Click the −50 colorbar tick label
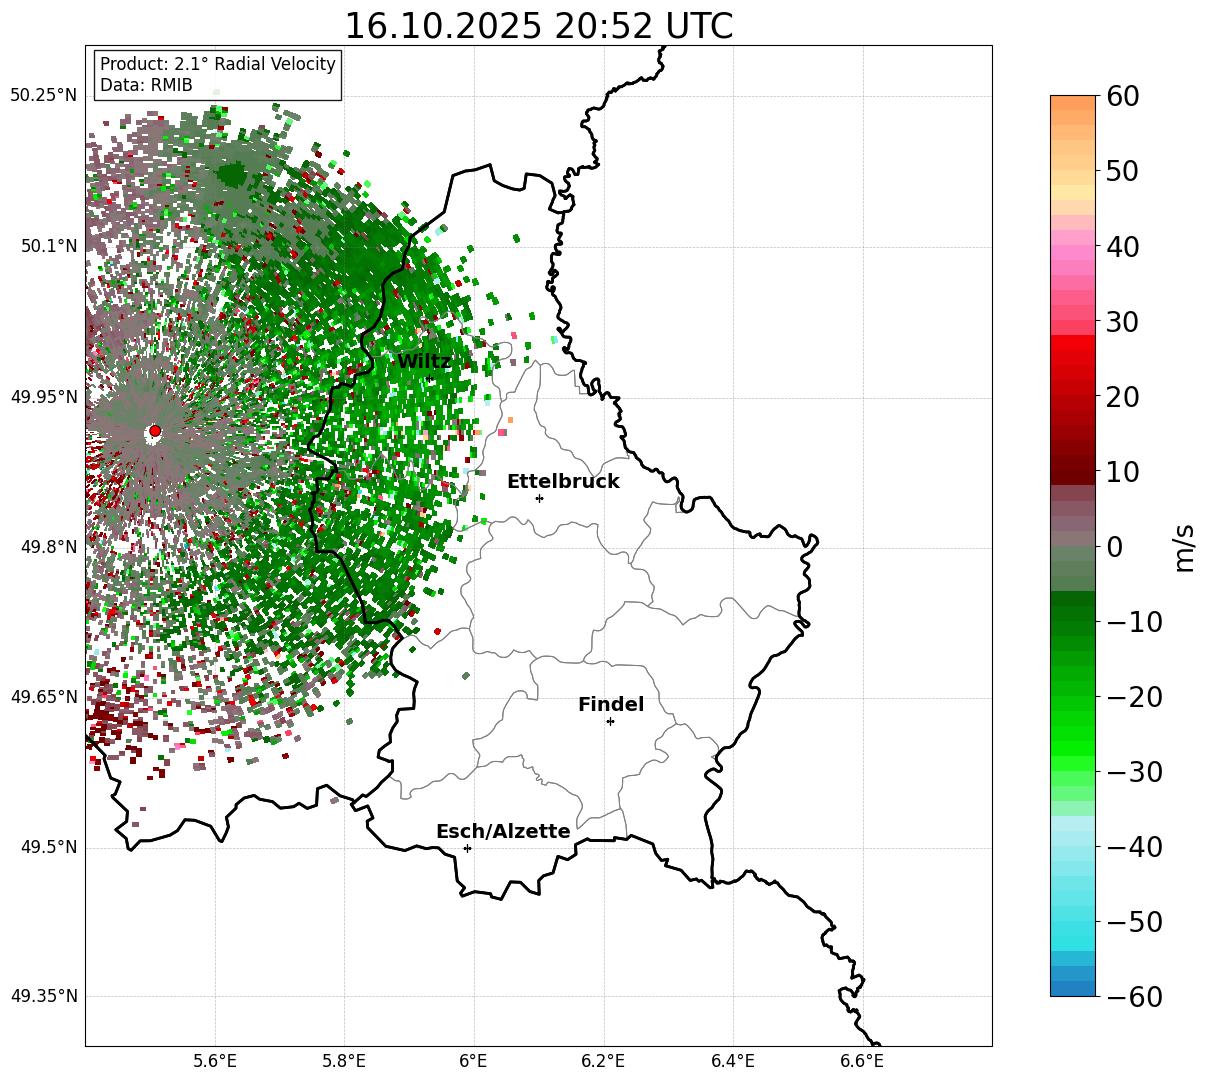Image resolution: width=1207 pixels, height=1081 pixels. [1134, 922]
